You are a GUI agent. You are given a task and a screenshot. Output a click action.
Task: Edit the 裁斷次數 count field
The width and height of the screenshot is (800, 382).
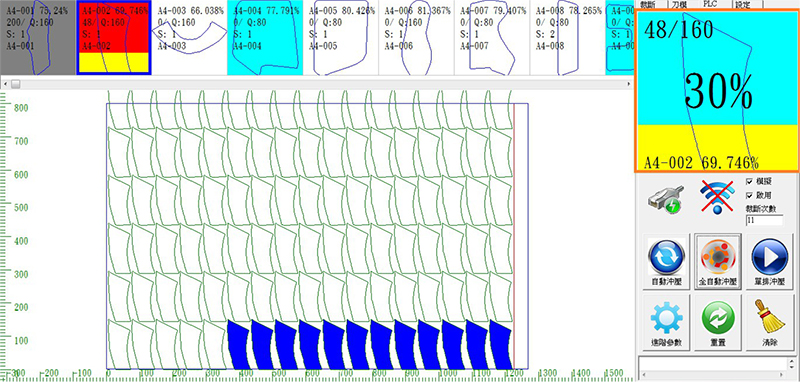(x=764, y=220)
